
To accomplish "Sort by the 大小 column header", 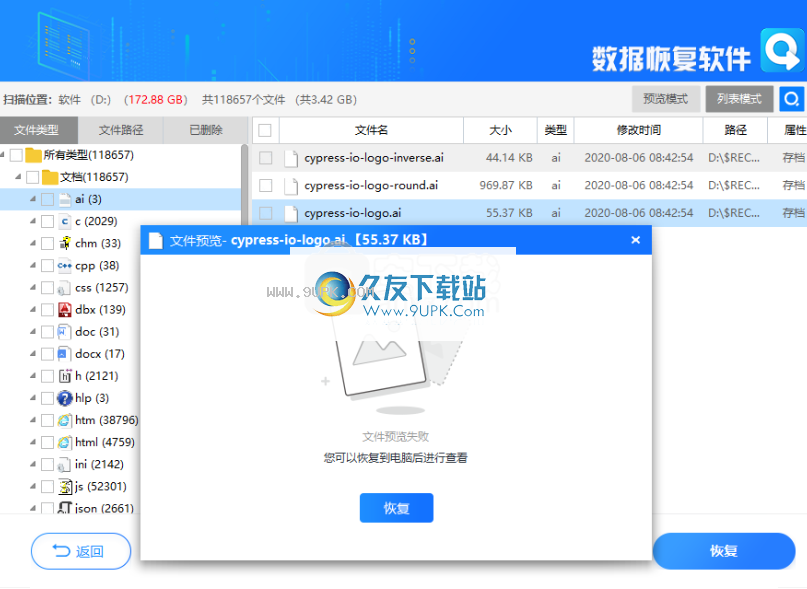I will pos(500,130).
